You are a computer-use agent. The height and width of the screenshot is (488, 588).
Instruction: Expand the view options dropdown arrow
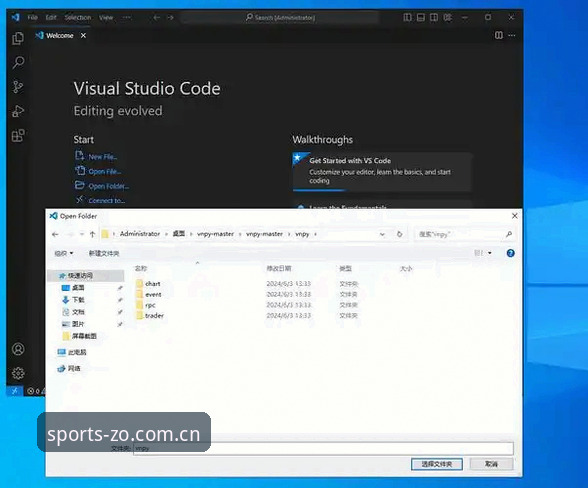point(490,254)
